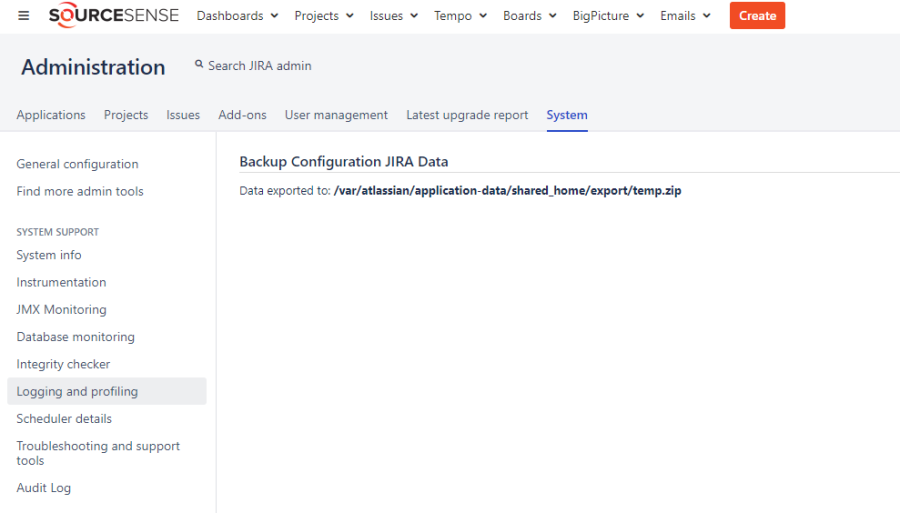This screenshot has width=900, height=513.
Task: Click the SYSTEM SUPPORT section label
Action: (x=57, y=232)
